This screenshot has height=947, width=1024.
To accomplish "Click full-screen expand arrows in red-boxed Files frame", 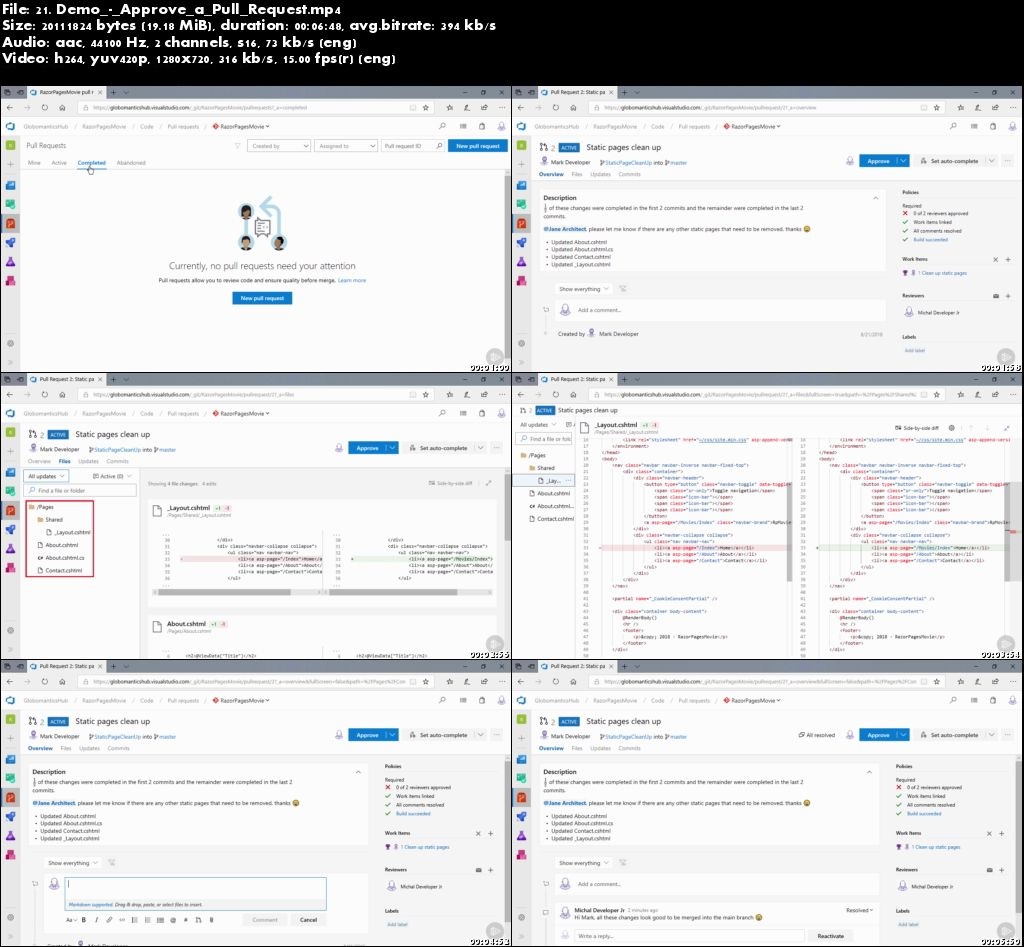I will point(488,483).
